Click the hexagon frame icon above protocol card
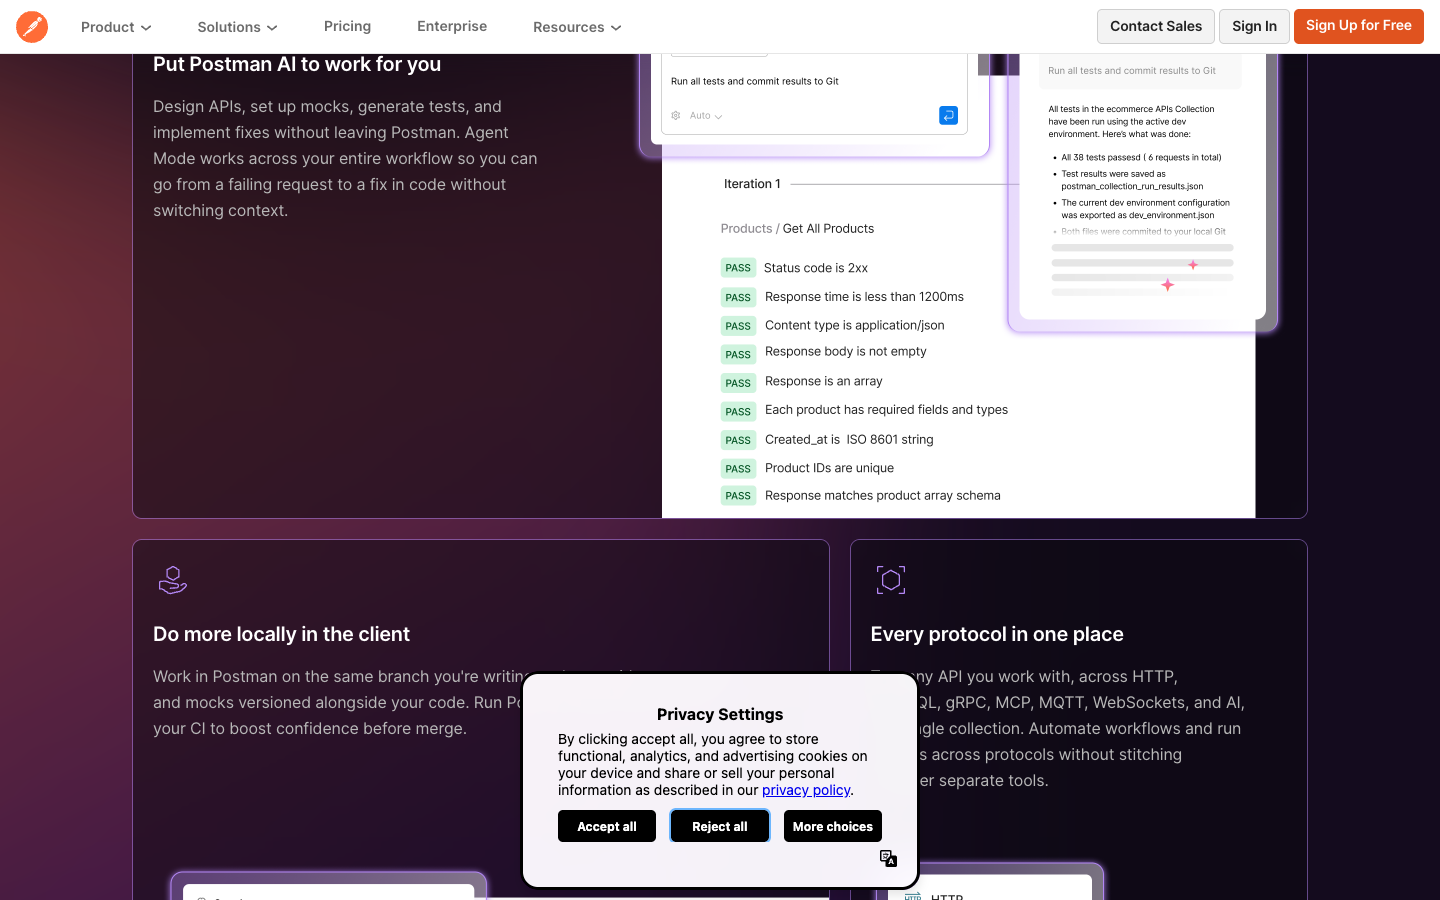The width and height of the screenshot is (1440, 900). pos(891,580)
